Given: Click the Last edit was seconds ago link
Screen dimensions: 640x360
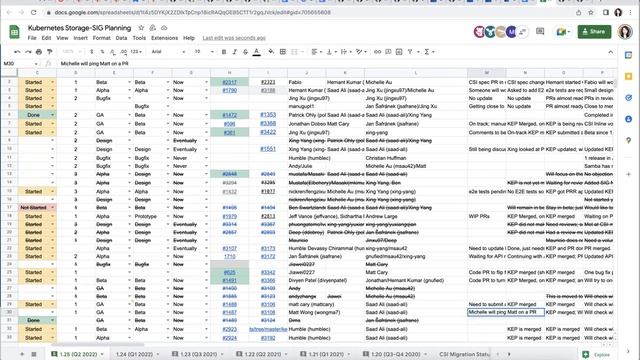Looking at the screenshot, I should [234, 38].
